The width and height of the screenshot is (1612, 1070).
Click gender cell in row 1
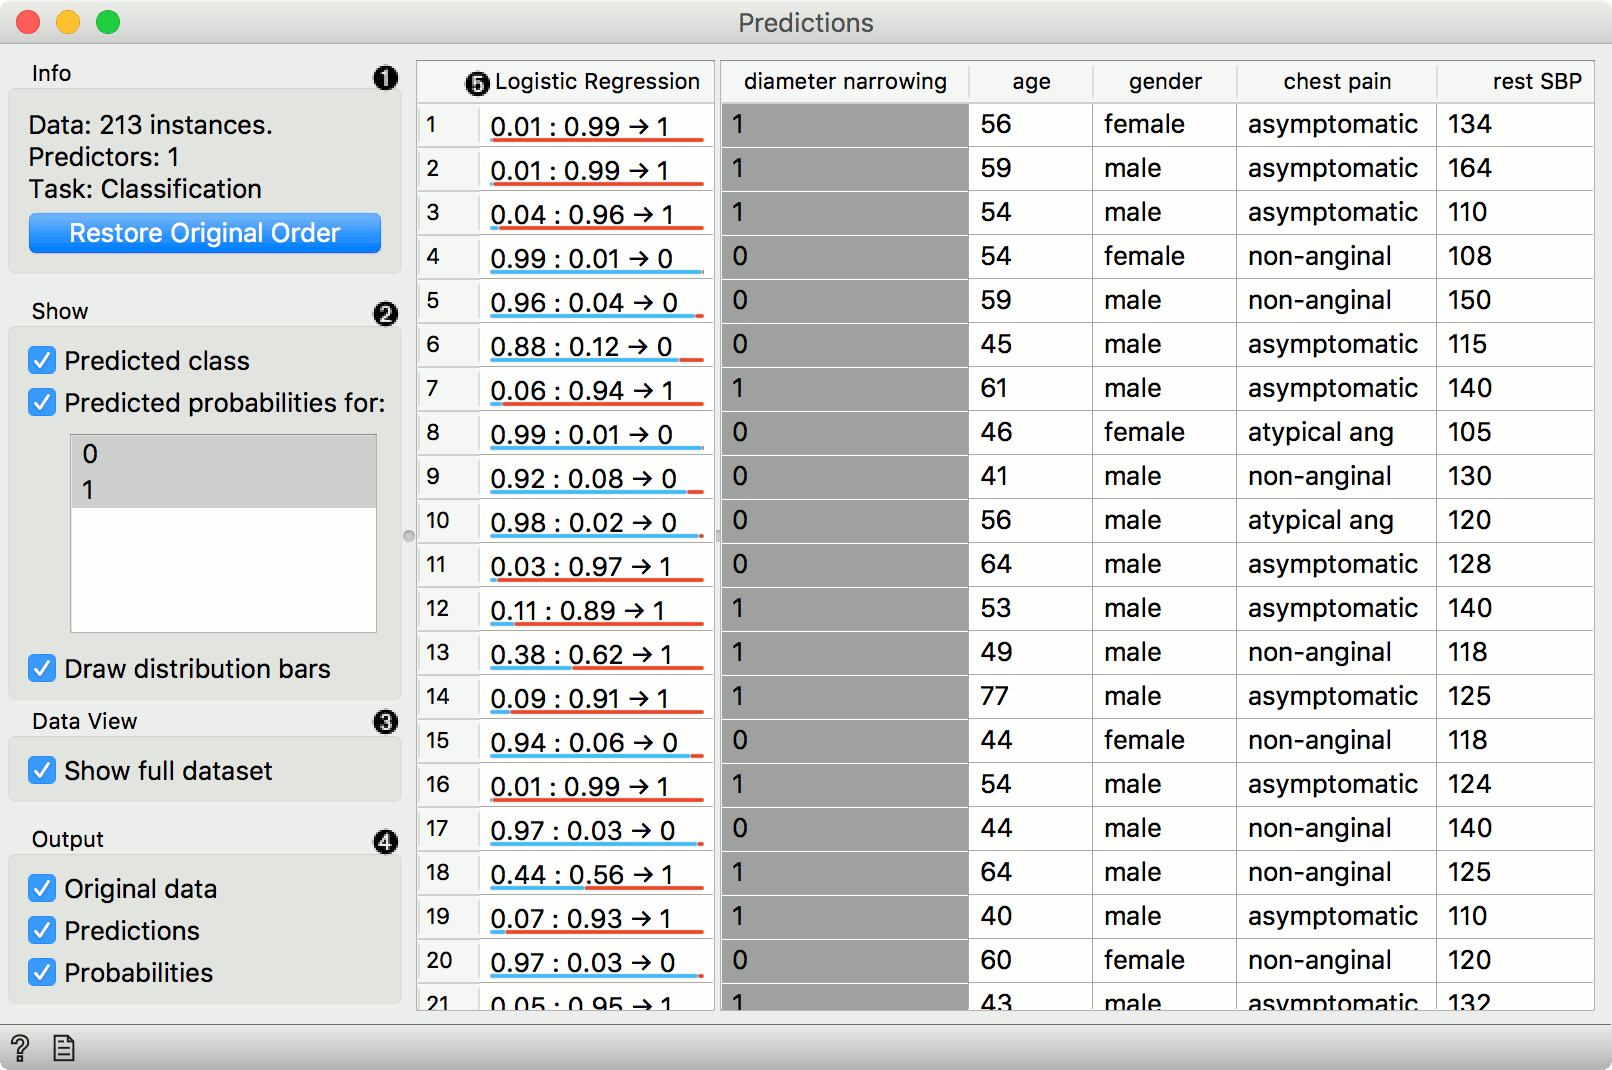(x=1165, y=125)
